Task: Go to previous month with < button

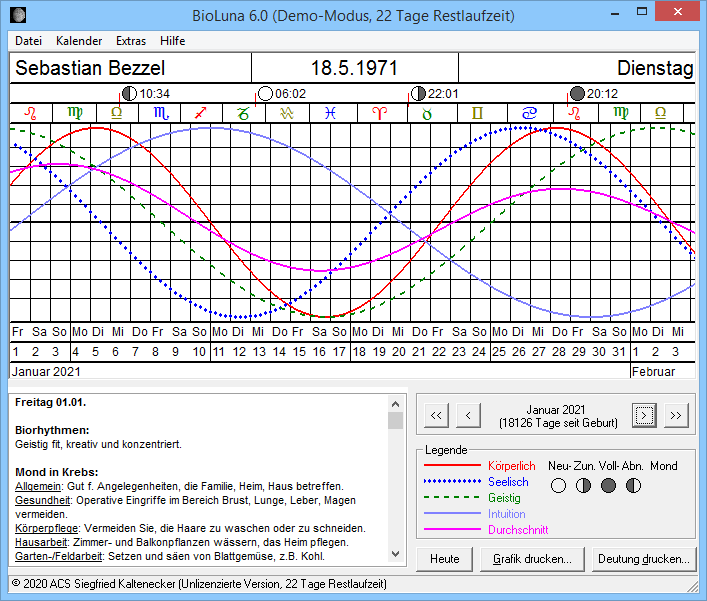Action: (x=468, y=415)
